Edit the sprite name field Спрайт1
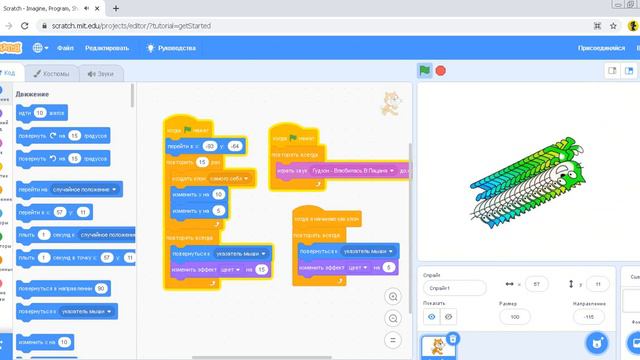 click(454, 288)
